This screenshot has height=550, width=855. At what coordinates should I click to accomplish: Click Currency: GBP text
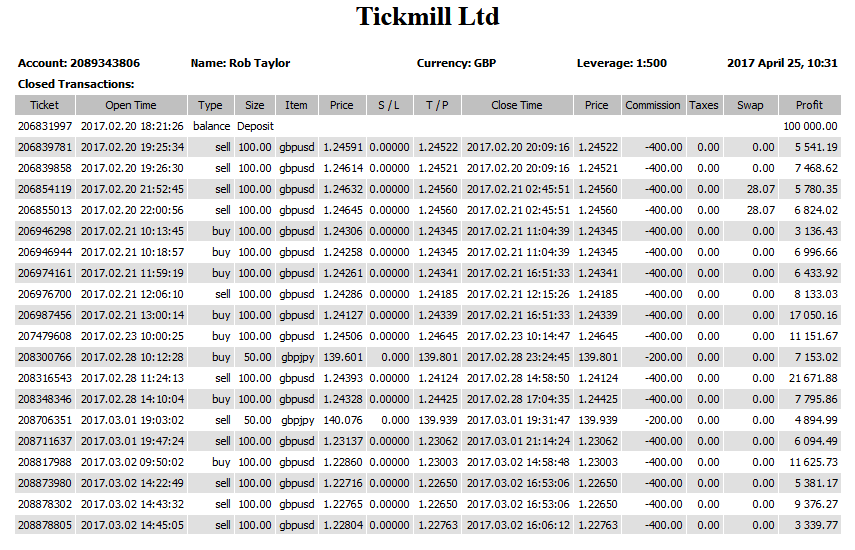pyautogui.click(x=456, y=63)
